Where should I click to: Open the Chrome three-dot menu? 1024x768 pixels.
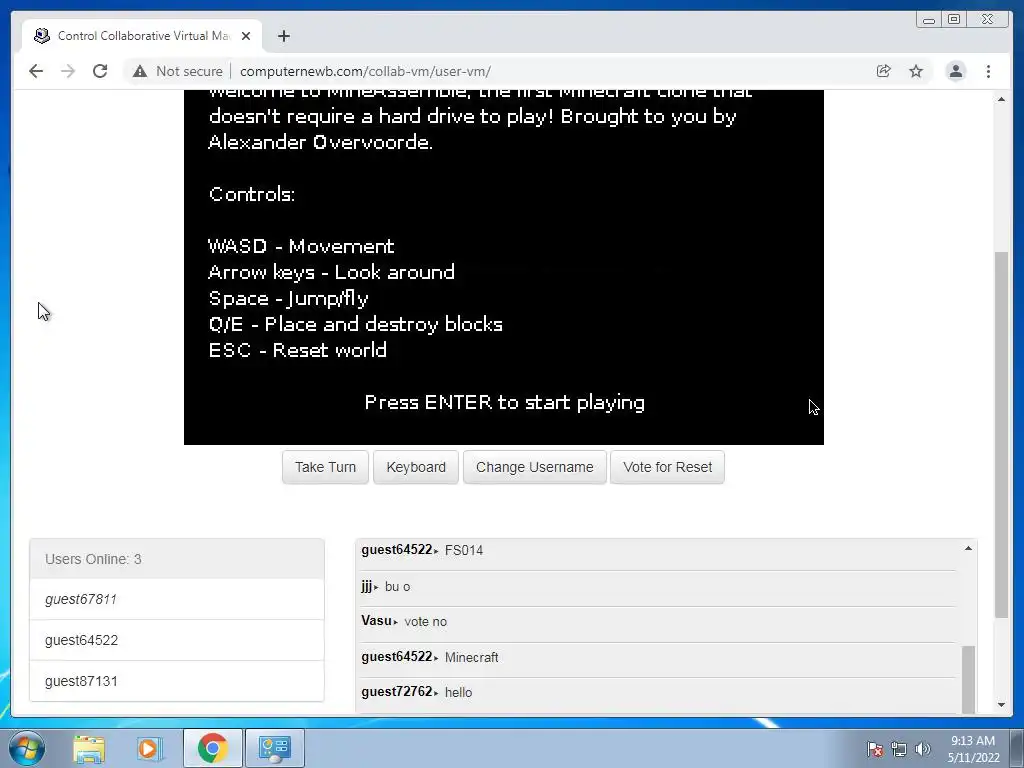pyautogui.click(x=988, y=71)
